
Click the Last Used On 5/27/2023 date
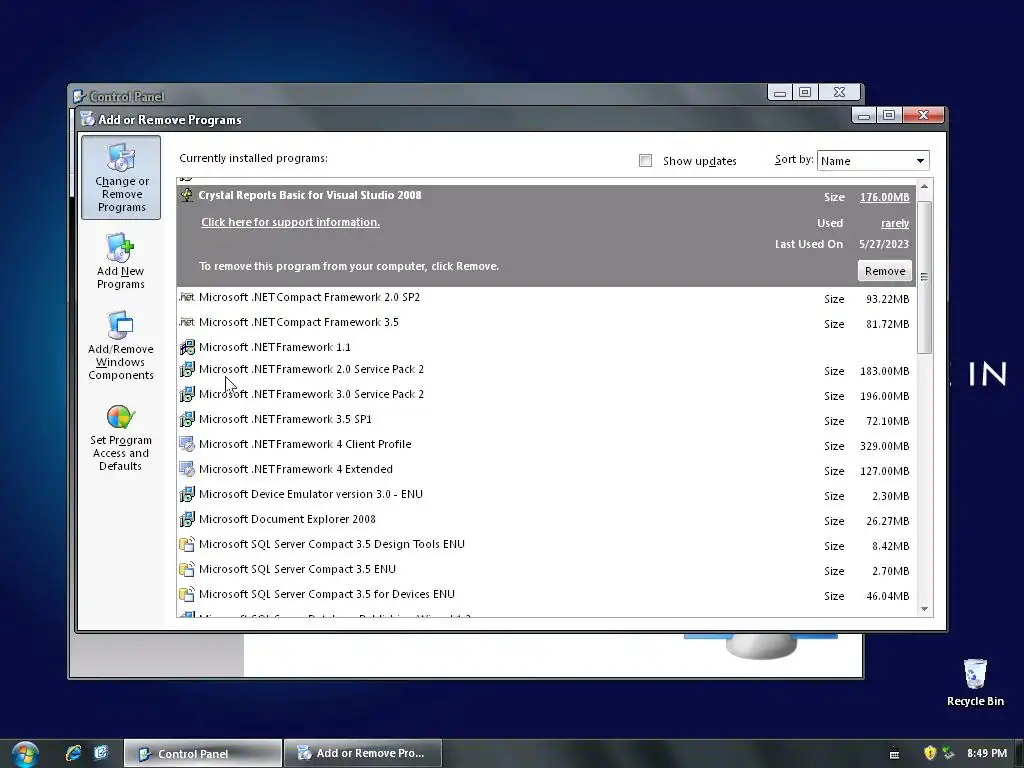884,244
